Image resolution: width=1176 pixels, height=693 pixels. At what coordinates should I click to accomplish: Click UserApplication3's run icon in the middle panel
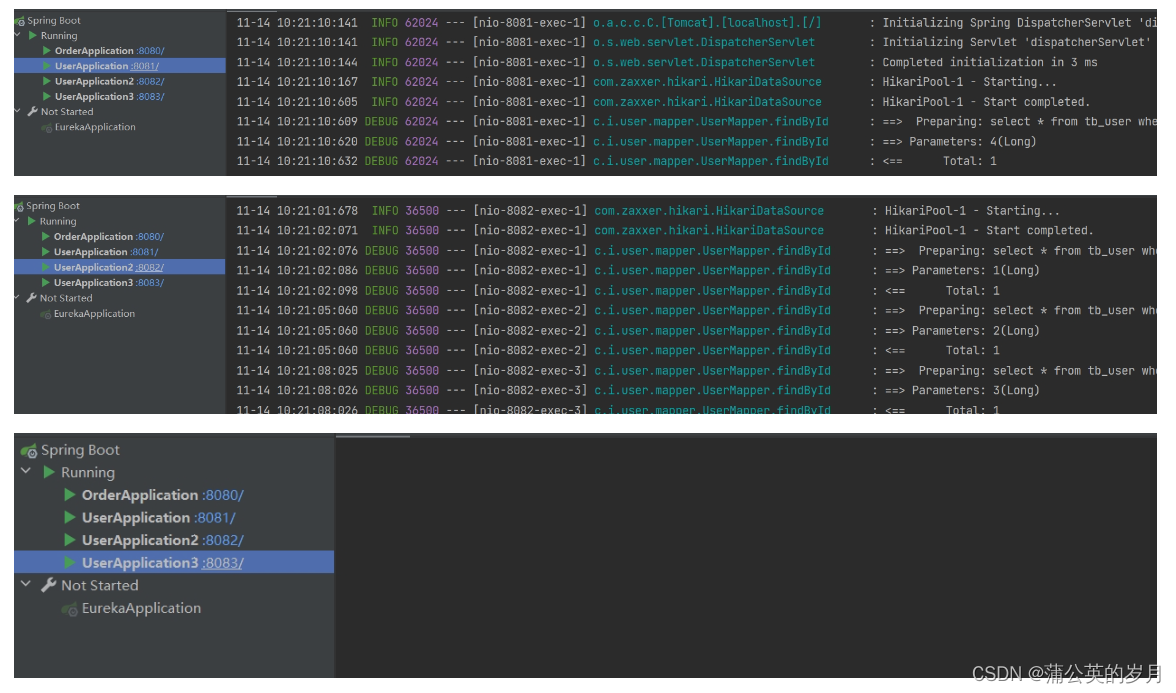click(x=46, y=283)
